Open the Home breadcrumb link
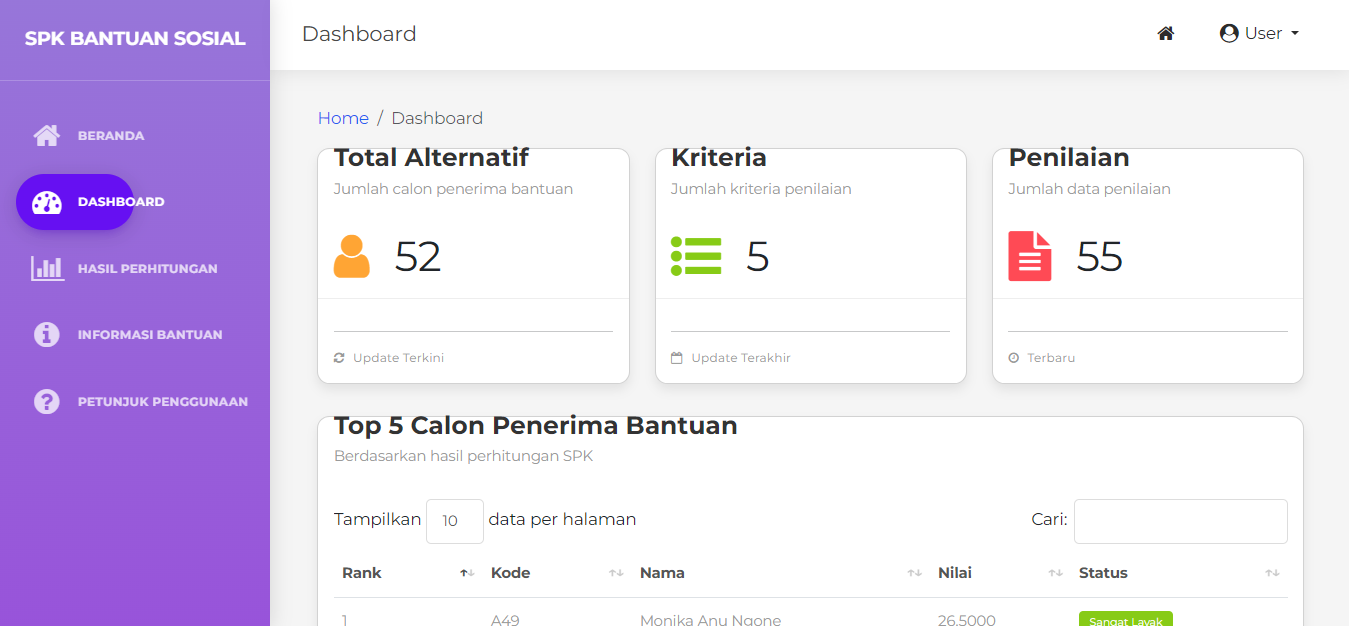Viewport: 1349px width, 626px height. click(x=343, y=118)
